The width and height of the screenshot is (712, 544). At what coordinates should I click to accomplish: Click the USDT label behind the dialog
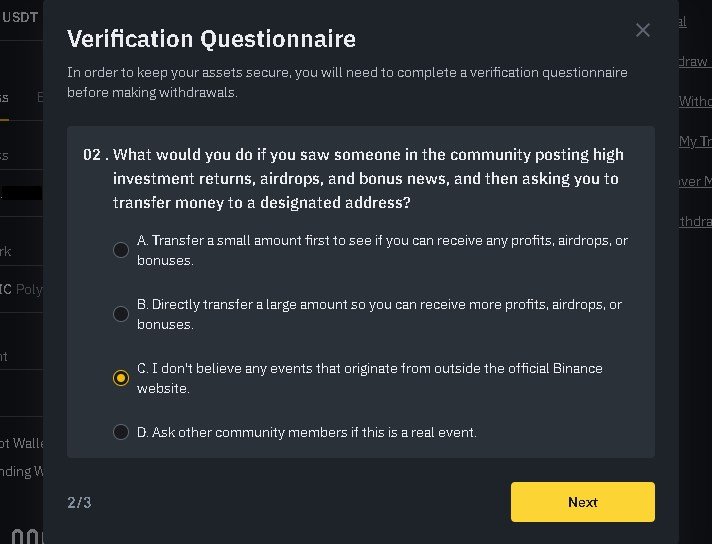20,17
